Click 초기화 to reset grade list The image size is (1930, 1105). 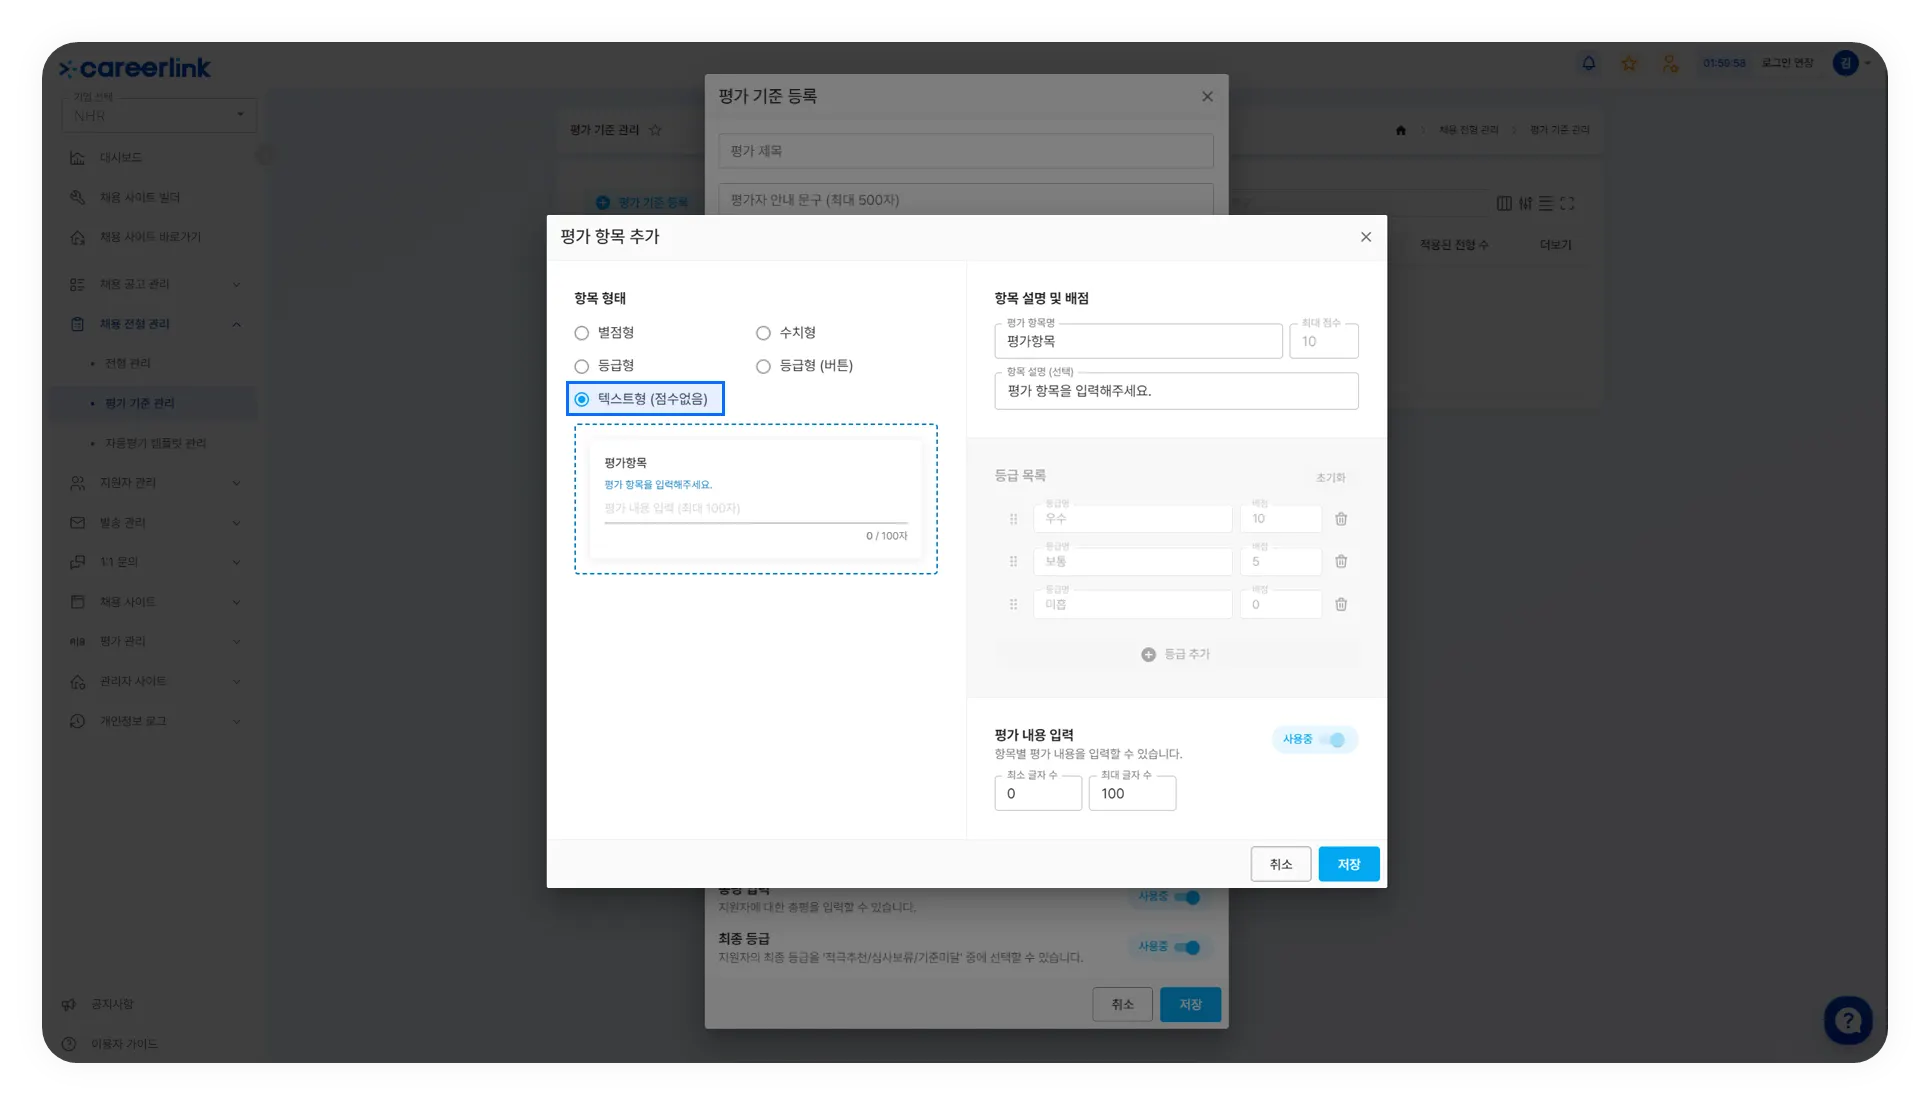coord(1330,478)
